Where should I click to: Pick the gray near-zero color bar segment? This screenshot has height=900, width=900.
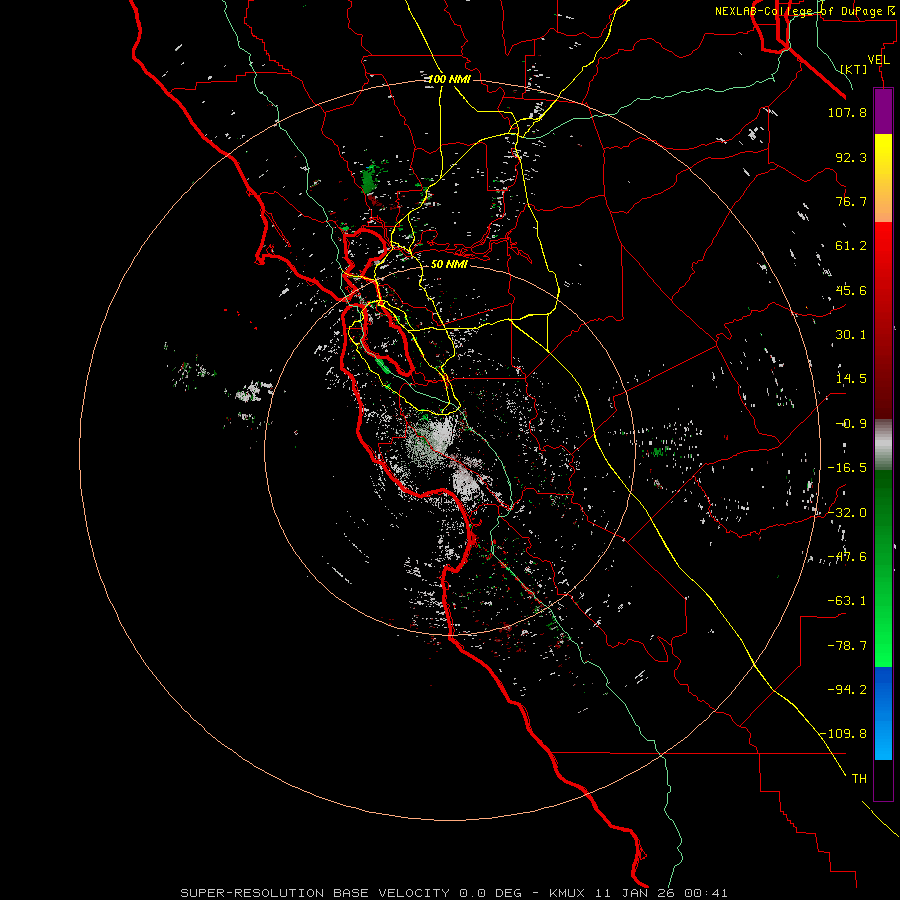(x=883, y=445)
